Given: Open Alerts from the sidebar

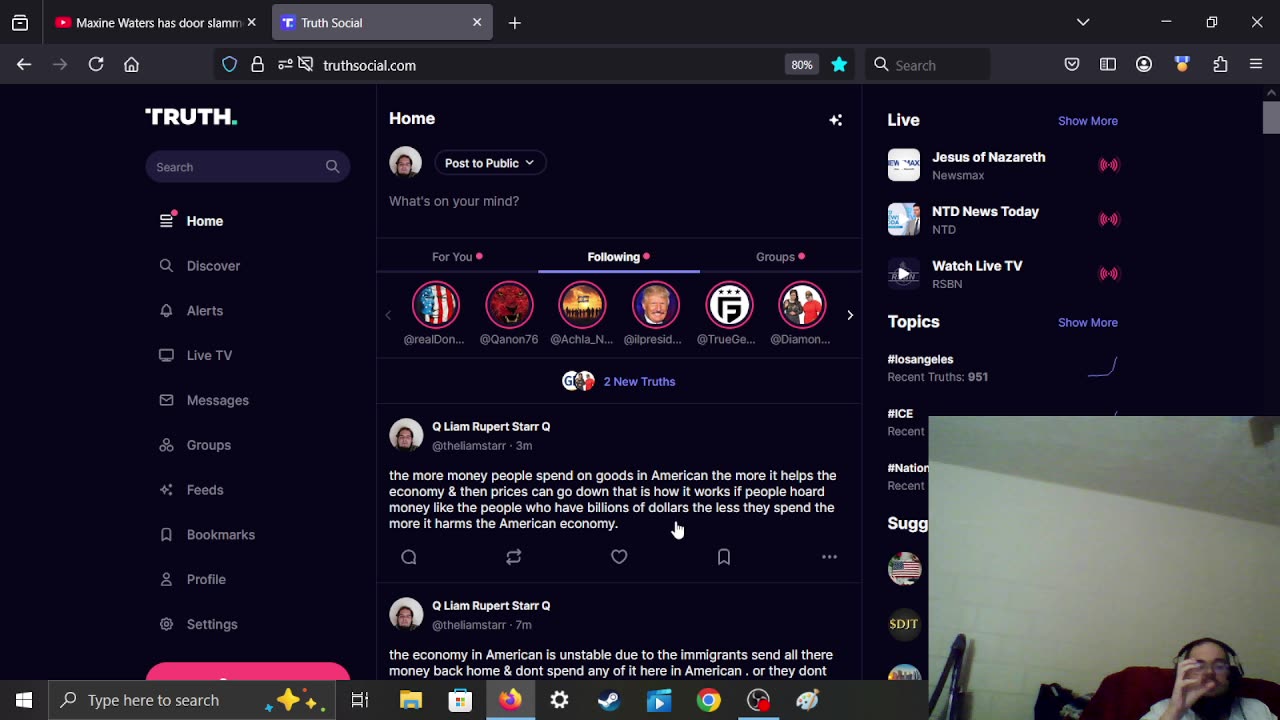Looking at the screenshot, I should point(204,311).
